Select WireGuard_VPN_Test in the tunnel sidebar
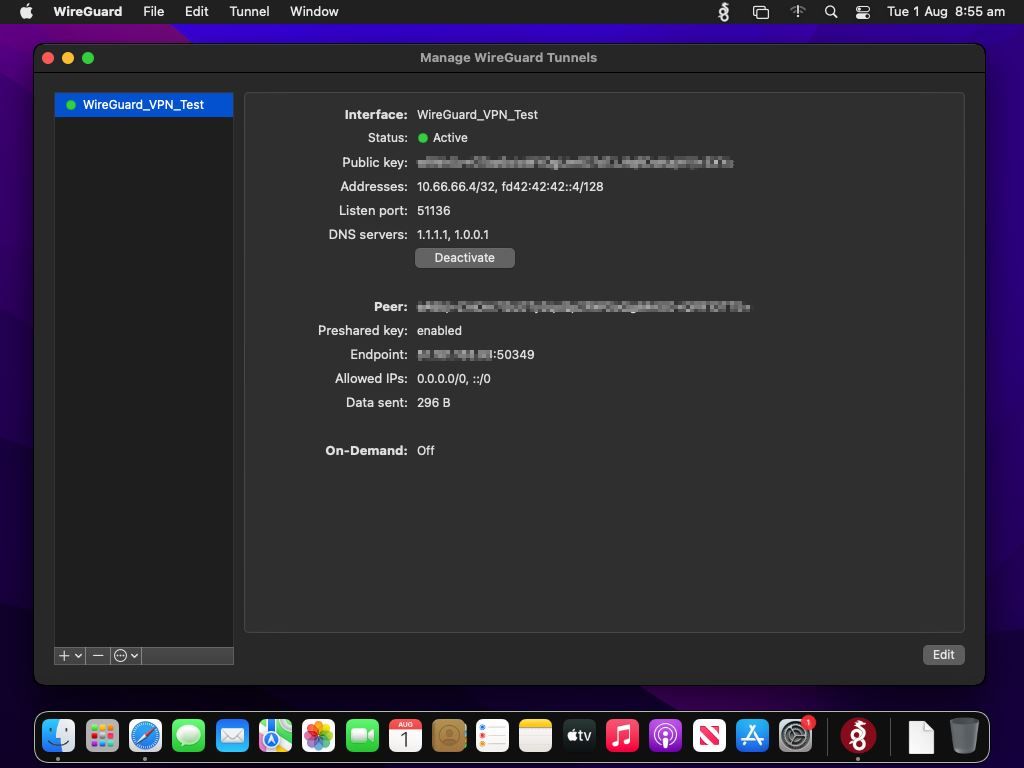Image resolution: width=1024 pixels, height=768 pixels. tap(143, 104)
